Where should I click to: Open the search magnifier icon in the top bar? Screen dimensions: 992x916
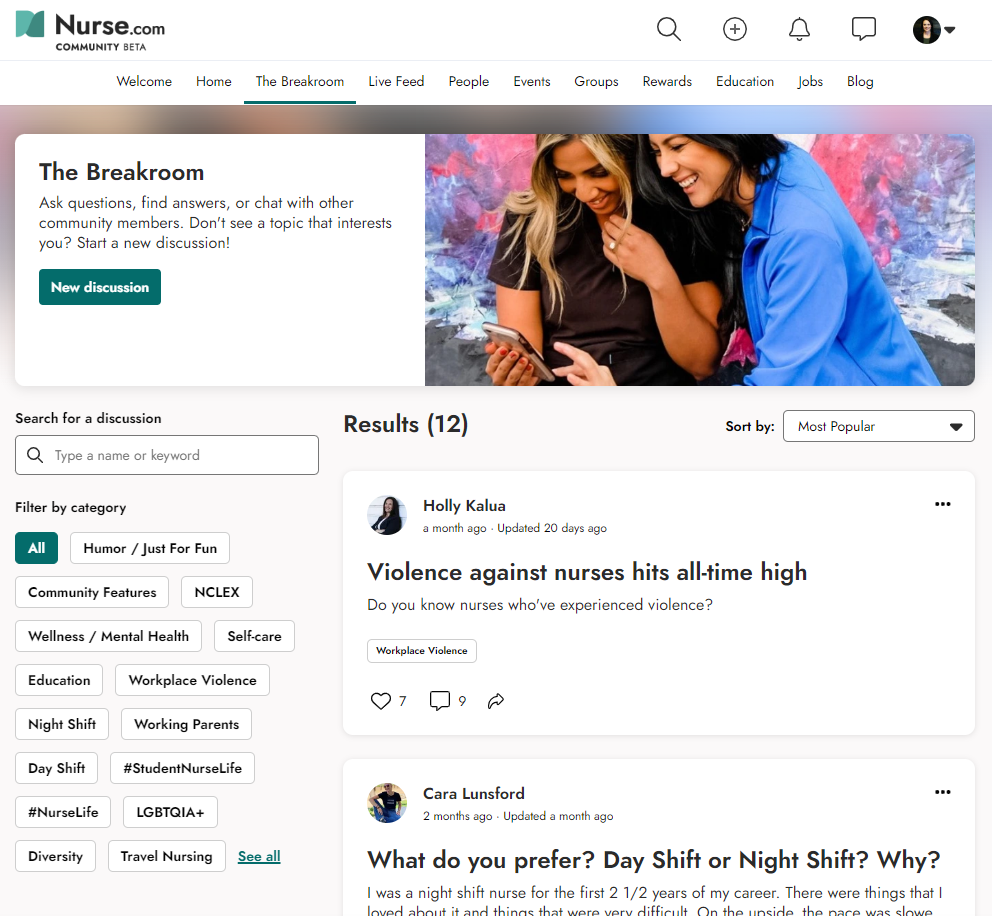pyautogui.click(x=668, y=29)
